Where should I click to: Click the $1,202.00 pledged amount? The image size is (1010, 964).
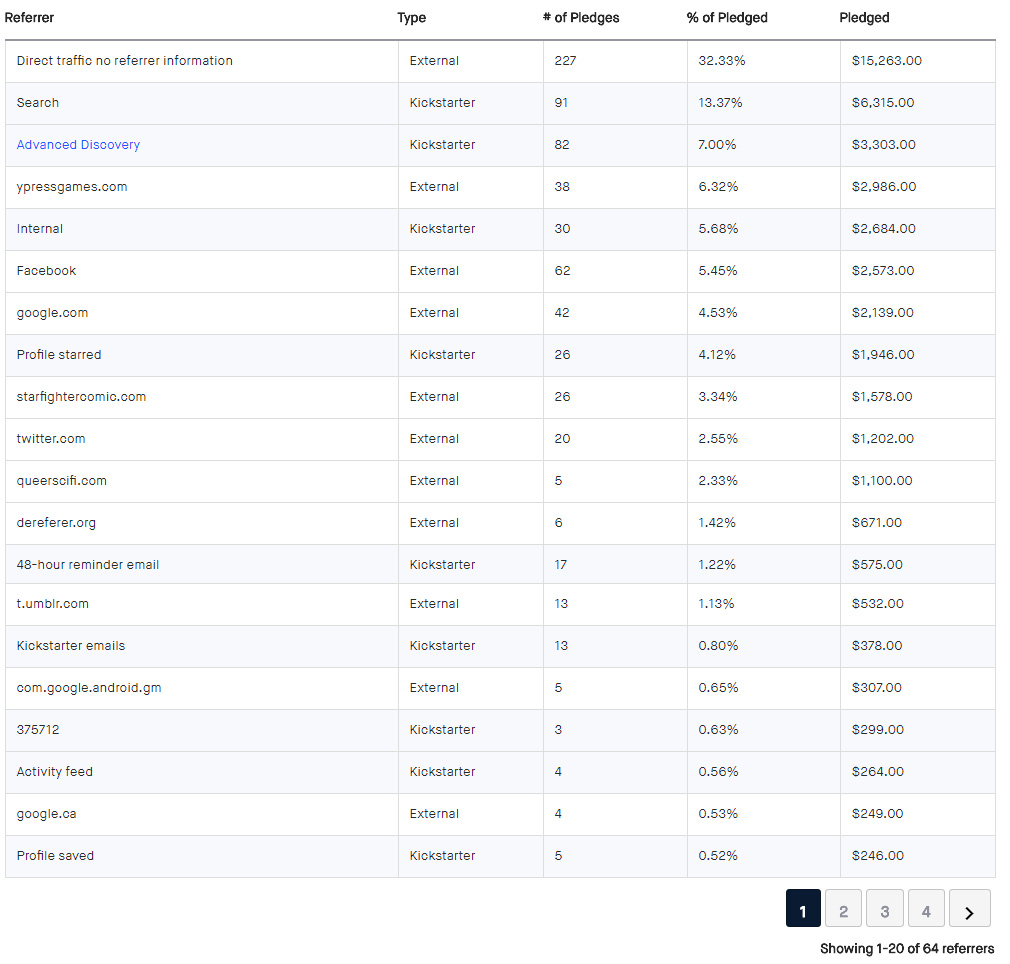click(882, 439)
